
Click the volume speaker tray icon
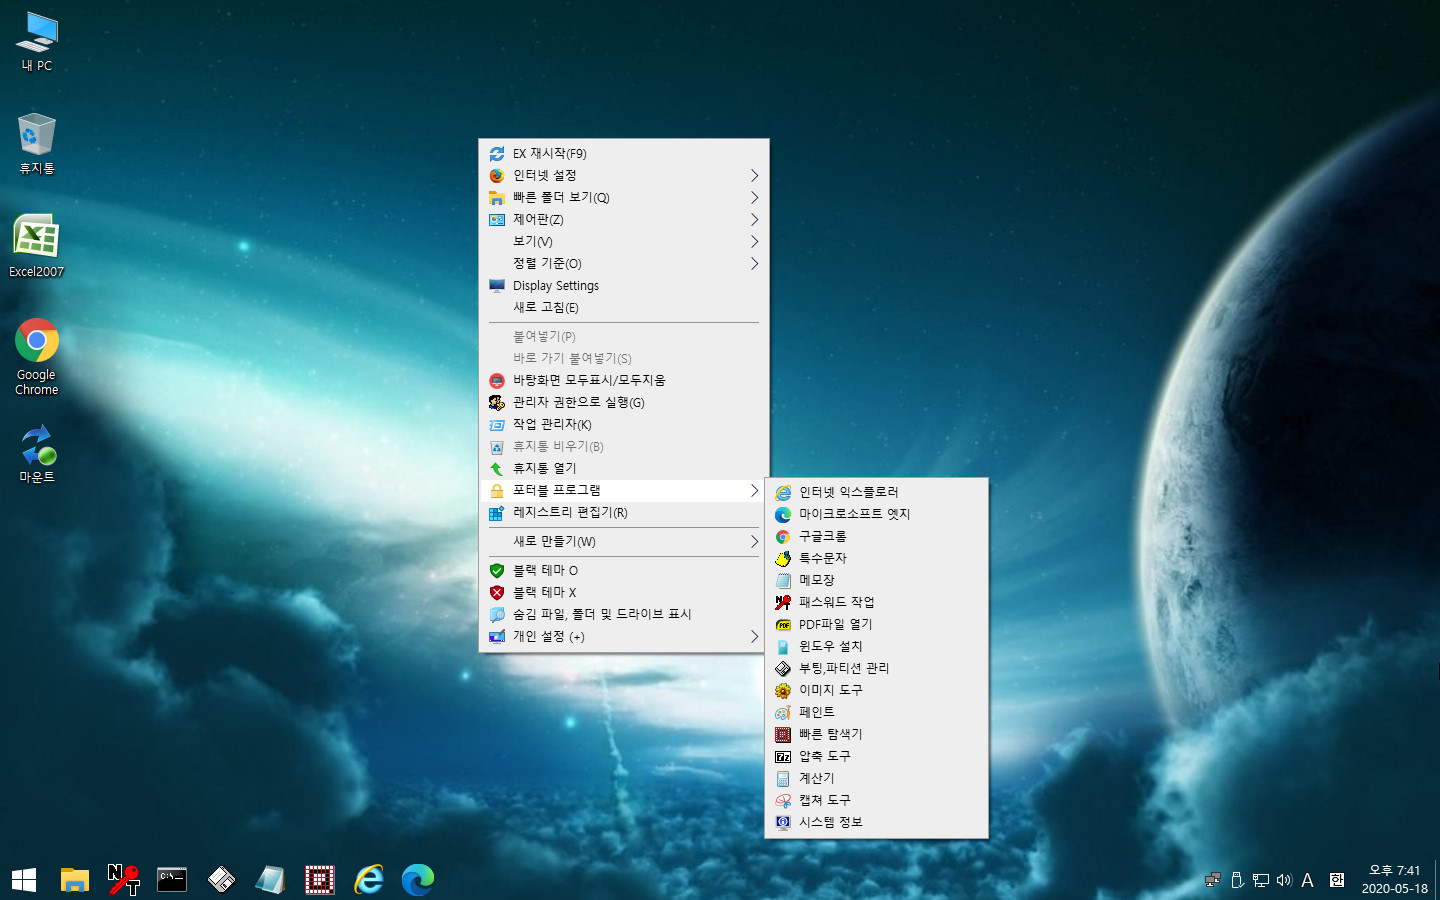coord(1284,880)
